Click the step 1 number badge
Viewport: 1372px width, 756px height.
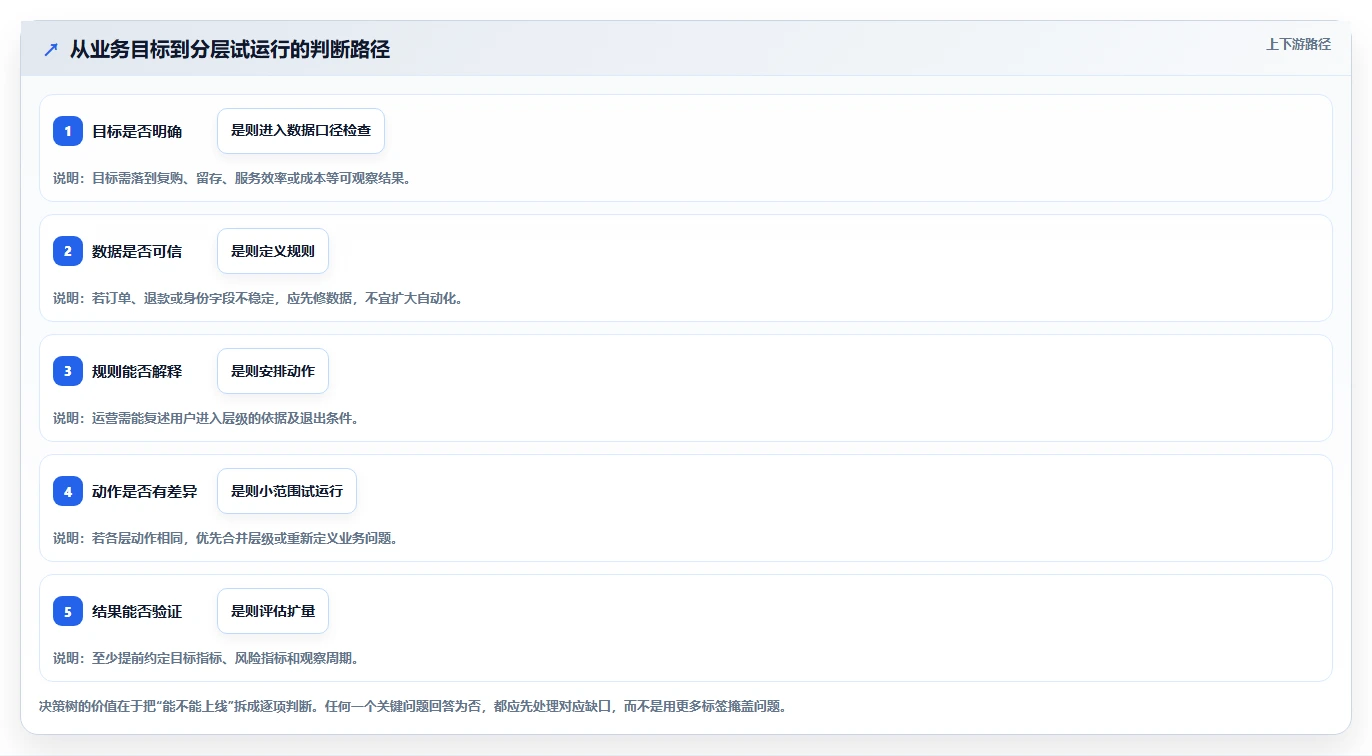[x=68, y=131]
